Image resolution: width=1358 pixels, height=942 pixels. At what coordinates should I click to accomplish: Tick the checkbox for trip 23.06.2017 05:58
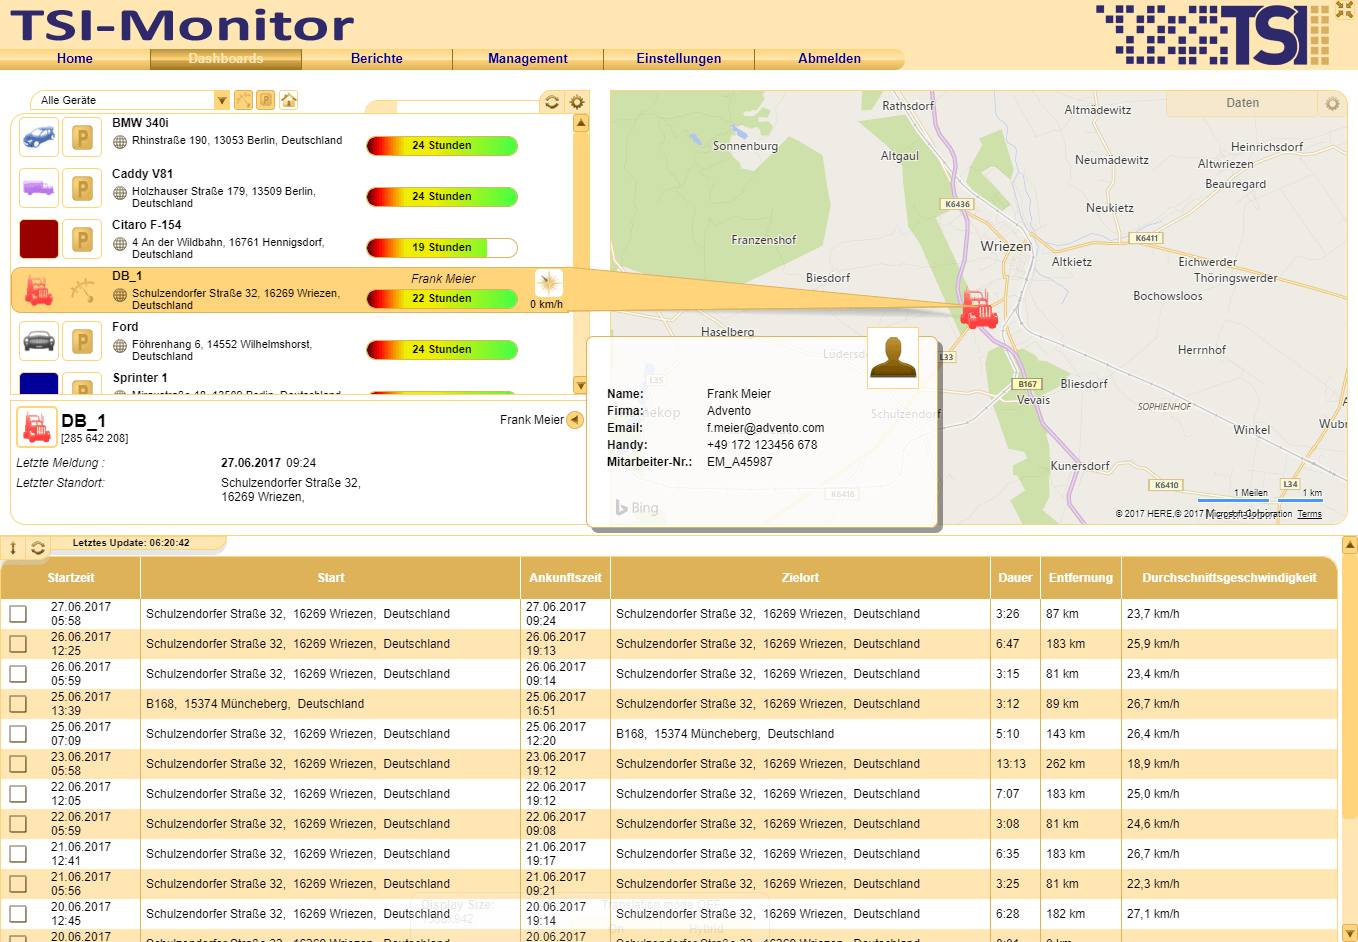tap(18, 764)
